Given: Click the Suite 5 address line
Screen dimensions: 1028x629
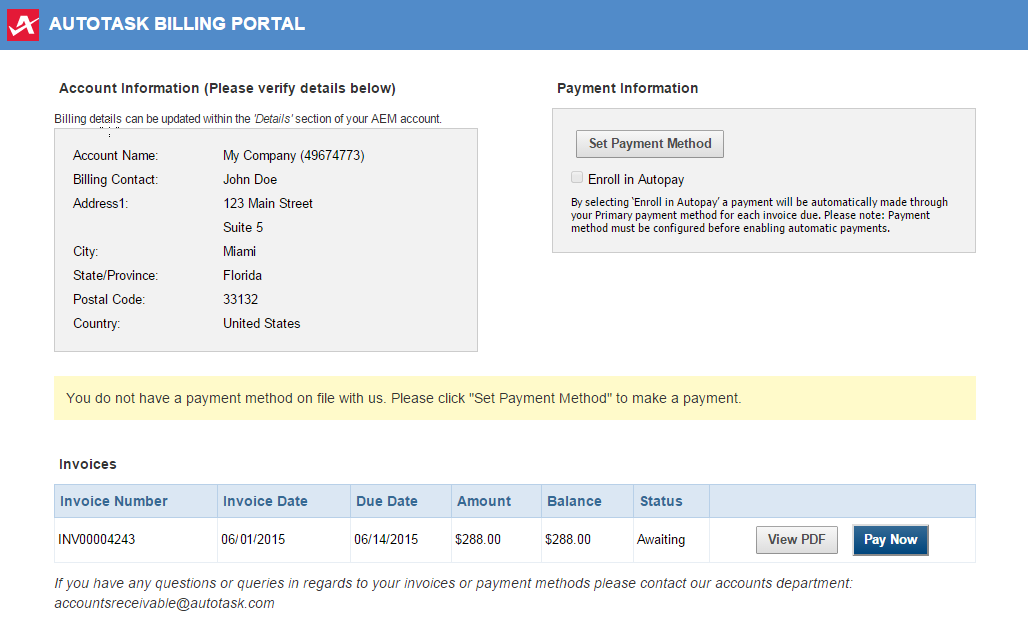Looking at the screenshot, I should tap(243, 228).
